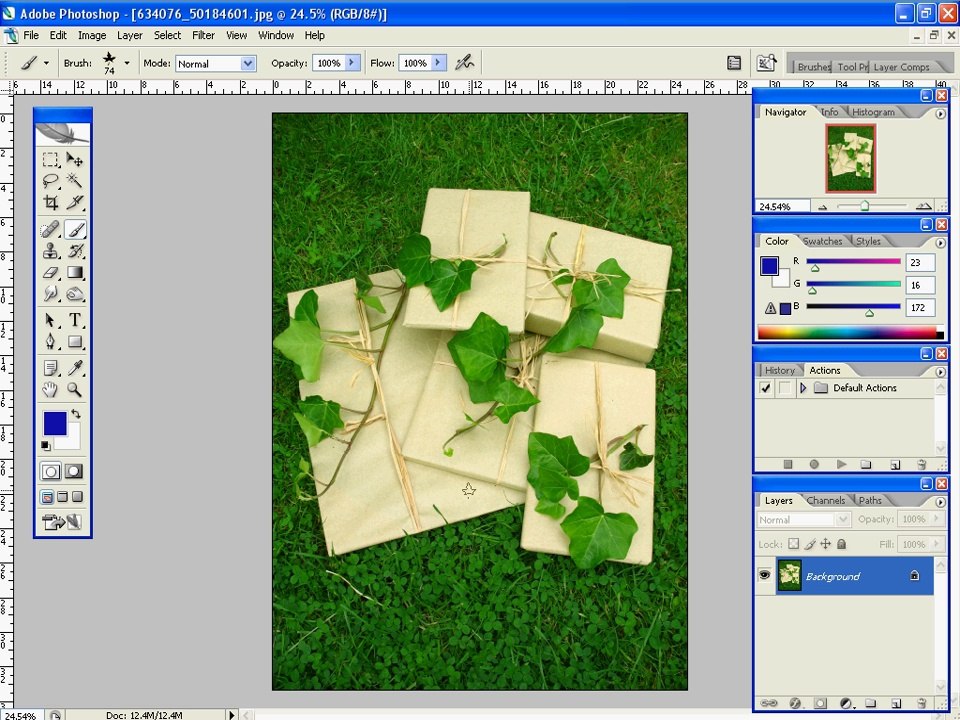Viewport: 960px width, 720px height.
Task: Select the Move tool
Action: coord(75,160)
